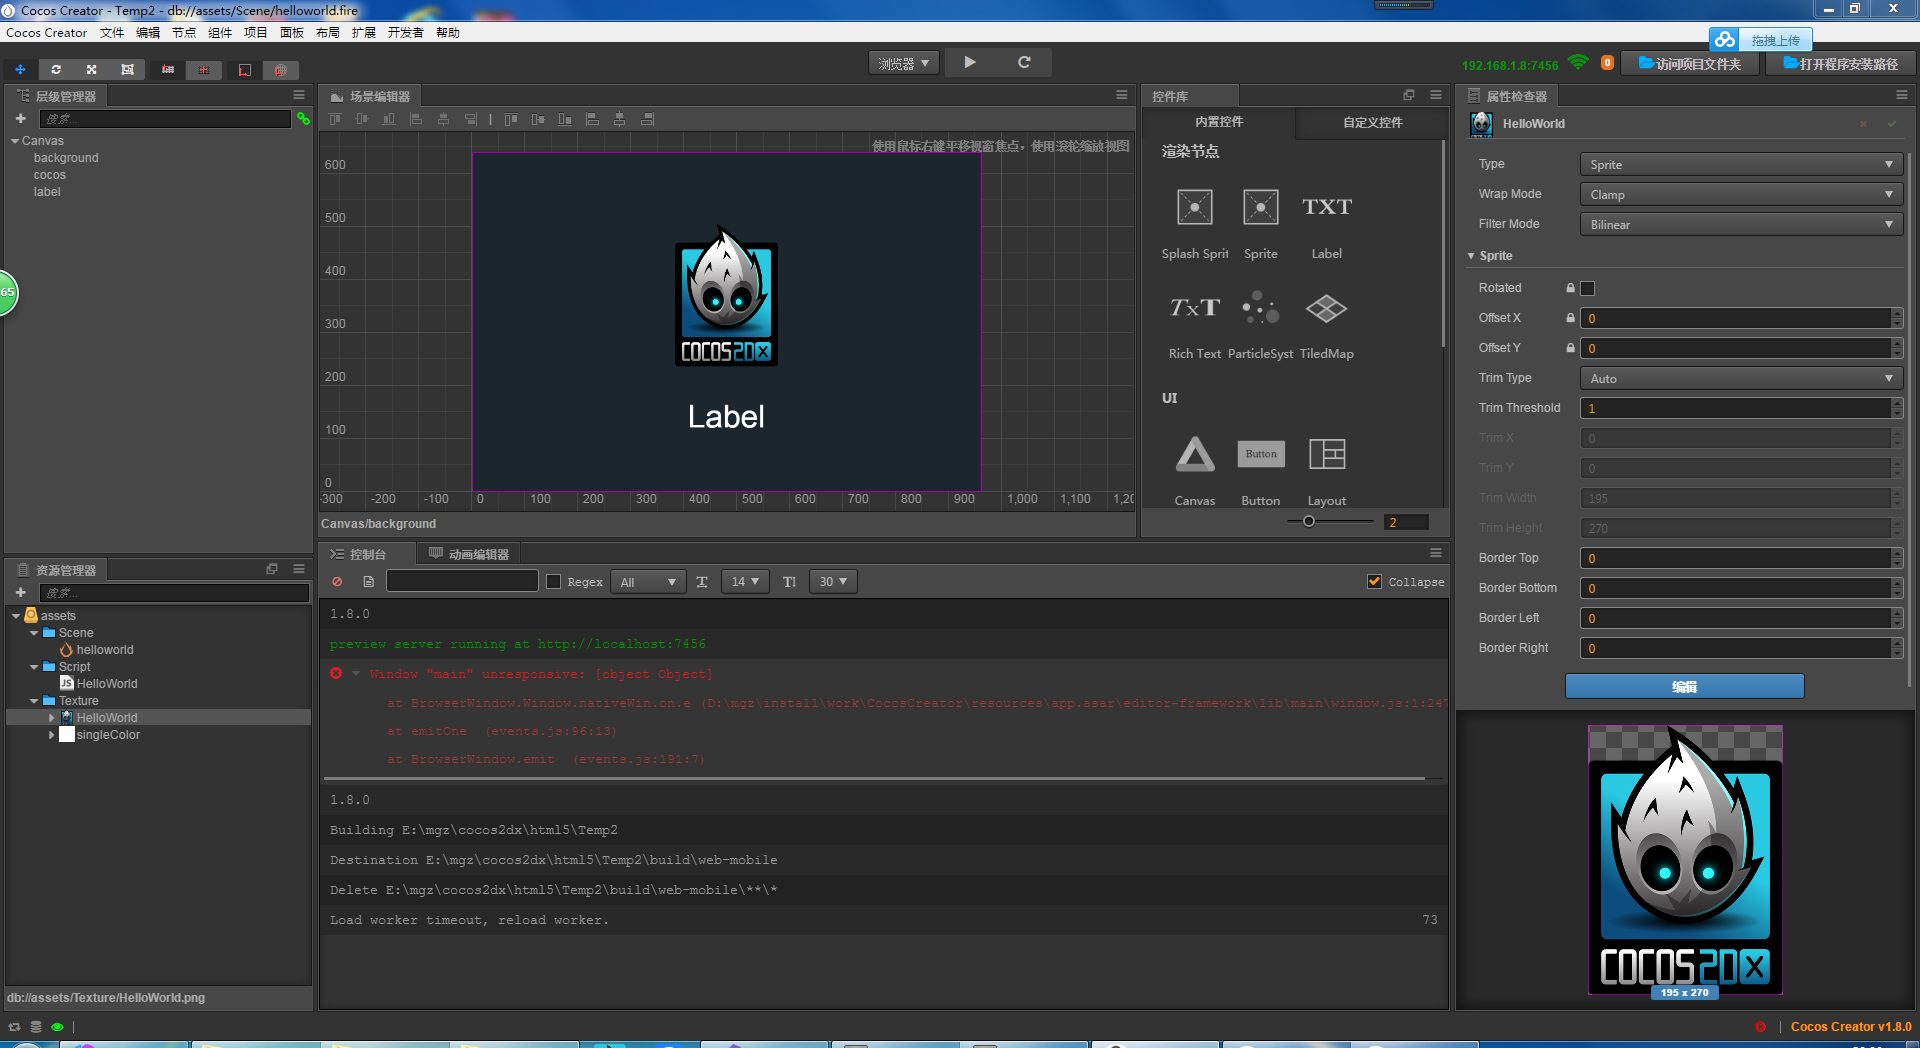Screen dimensions: 1920x1048
Task: Click the Layout UI control icon
Action: 1327,454
